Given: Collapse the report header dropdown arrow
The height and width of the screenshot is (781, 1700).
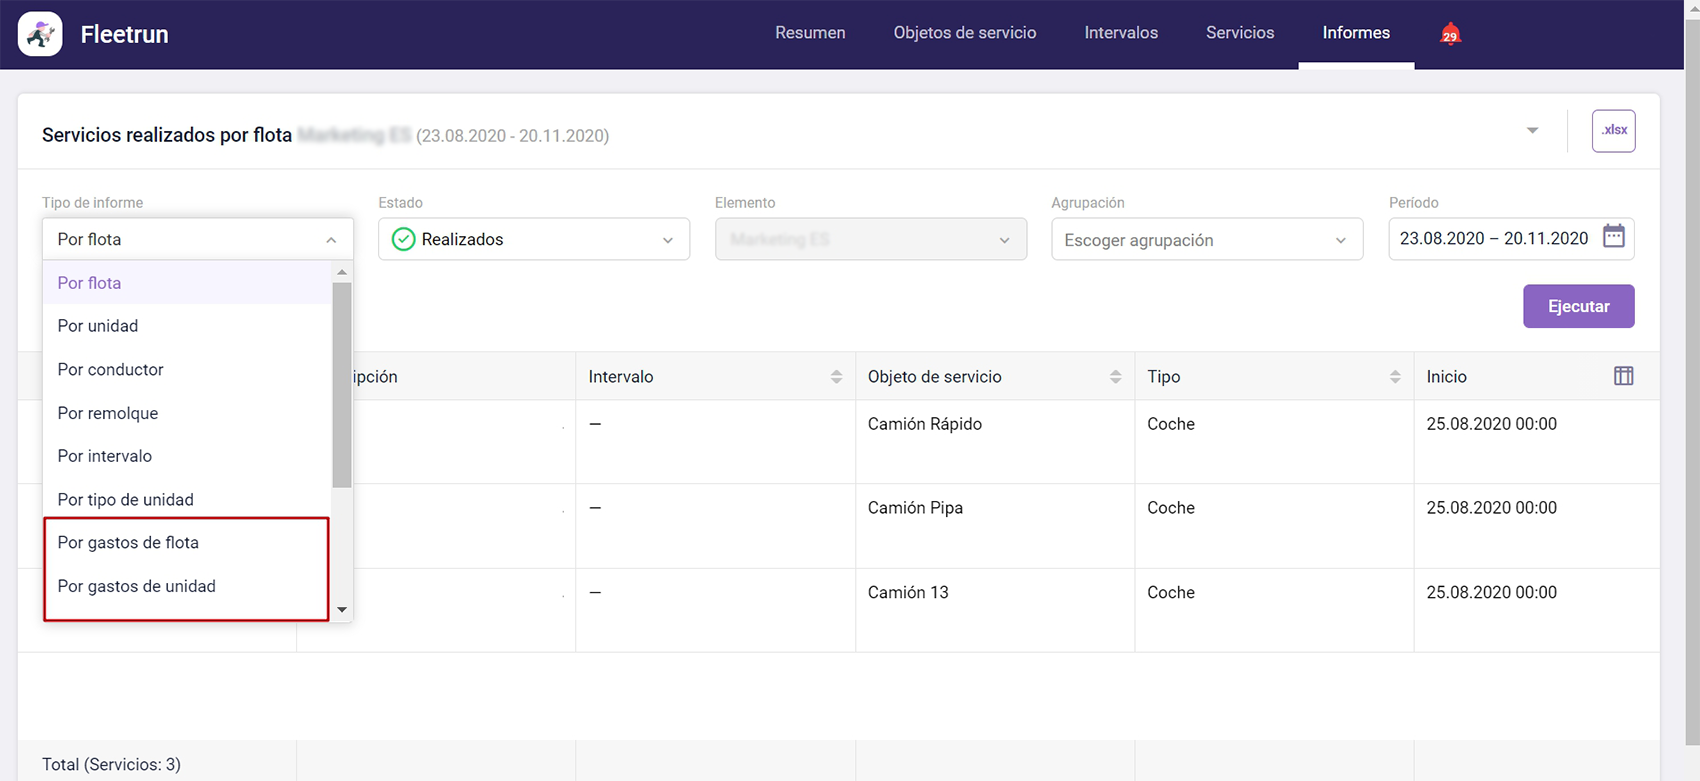Looking at the screenshot, I should (x=1532, y=131).
